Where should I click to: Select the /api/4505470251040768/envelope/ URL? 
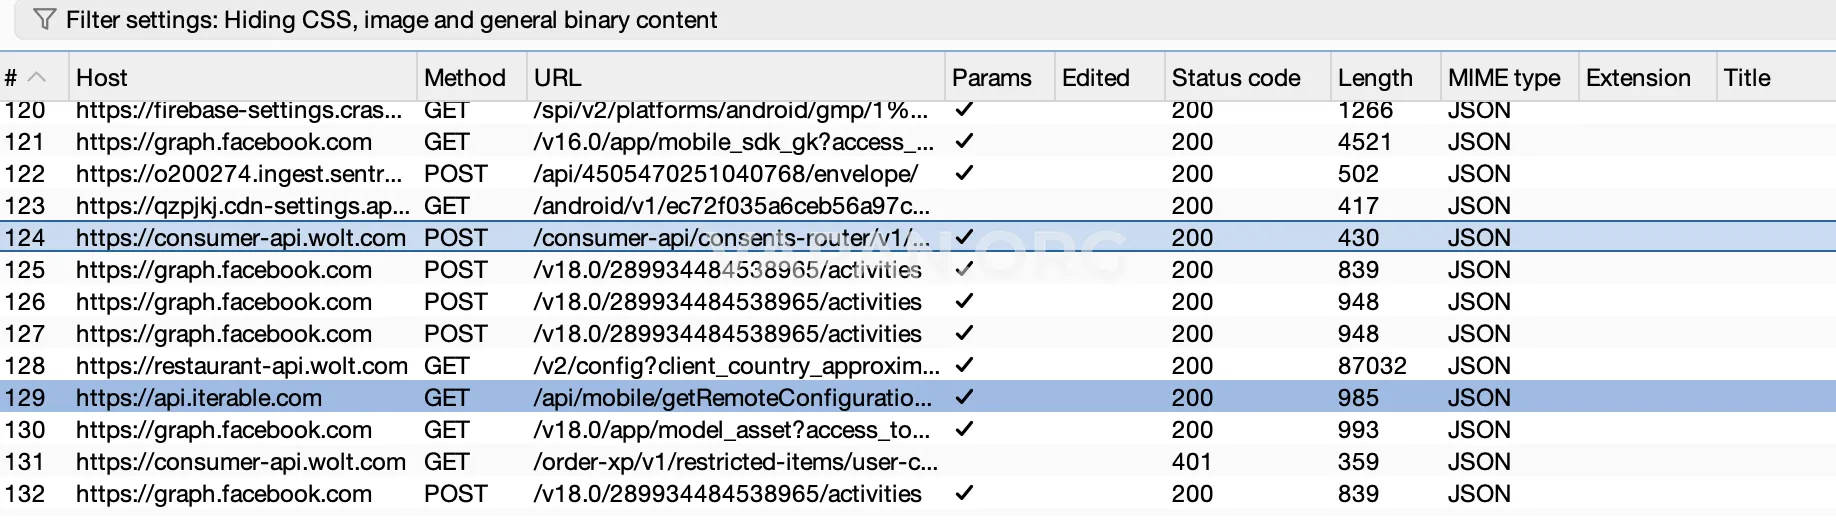(x=726, y=174)
